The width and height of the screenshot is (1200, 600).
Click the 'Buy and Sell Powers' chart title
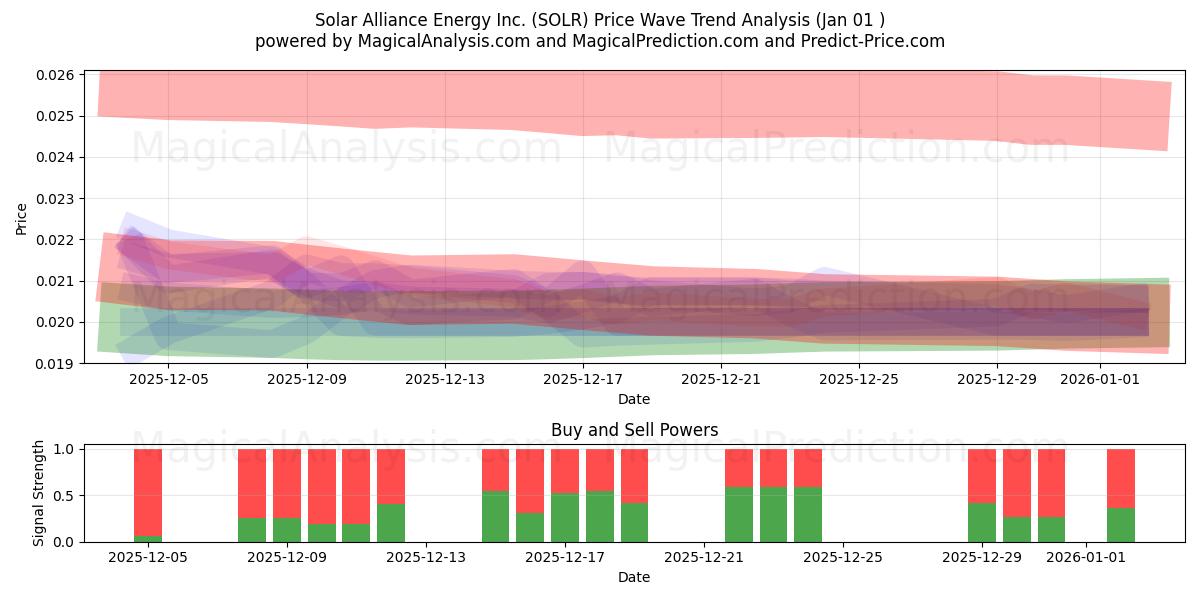[634, 431]
